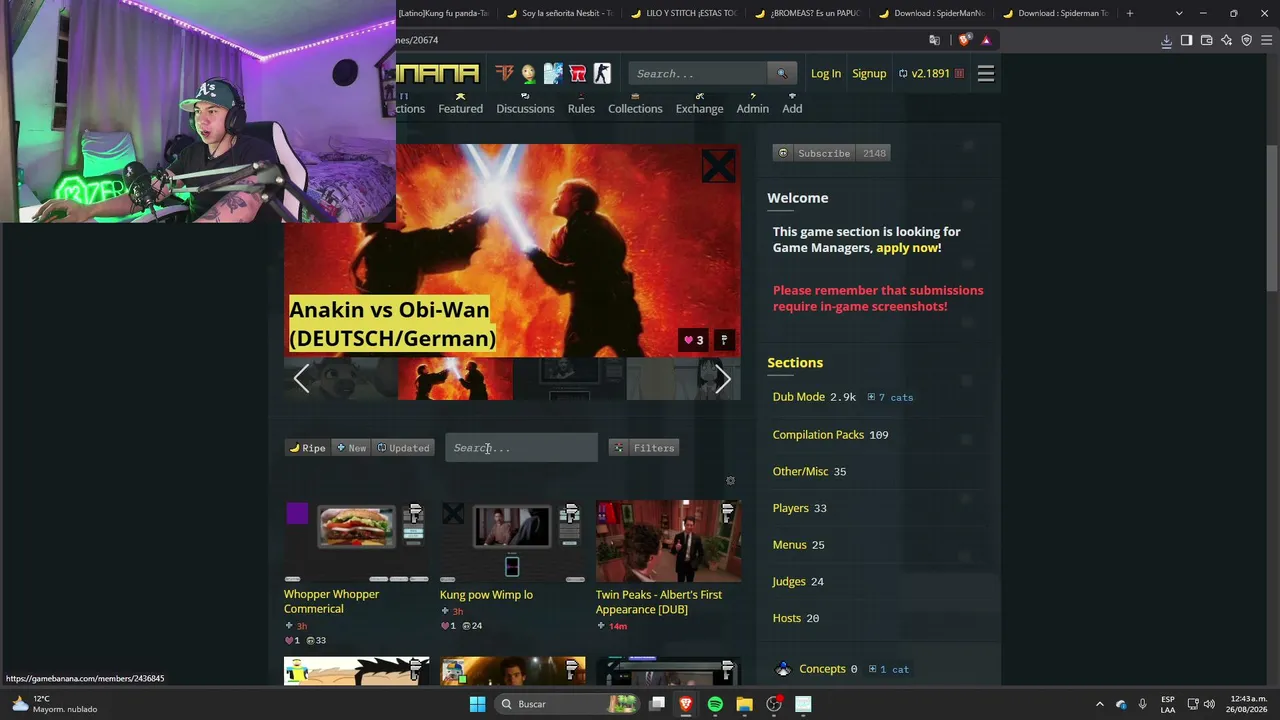The width and height of the screenshot is (1280, 720).
Task: Switch to the '¿BROMEAS? Es un PAPUC' tab
Action: coord(808,13)
